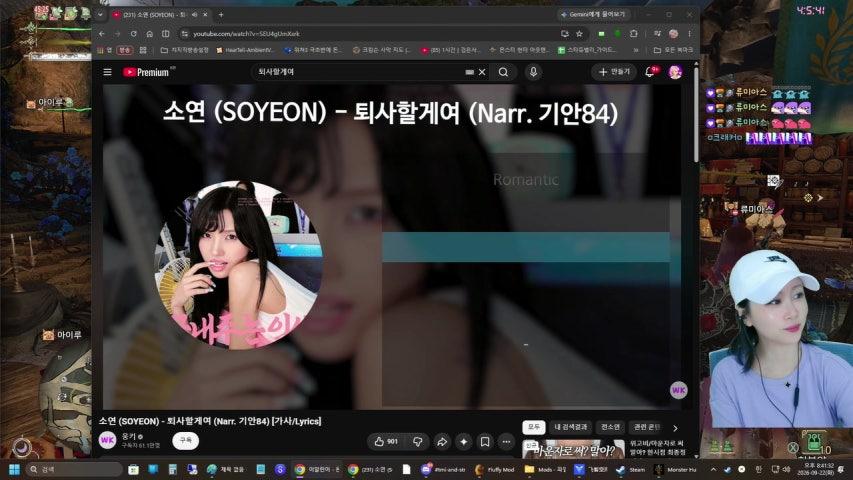853x480 pixels.
Task: Open Chrome three-dot menu
Action: (689, 34)
